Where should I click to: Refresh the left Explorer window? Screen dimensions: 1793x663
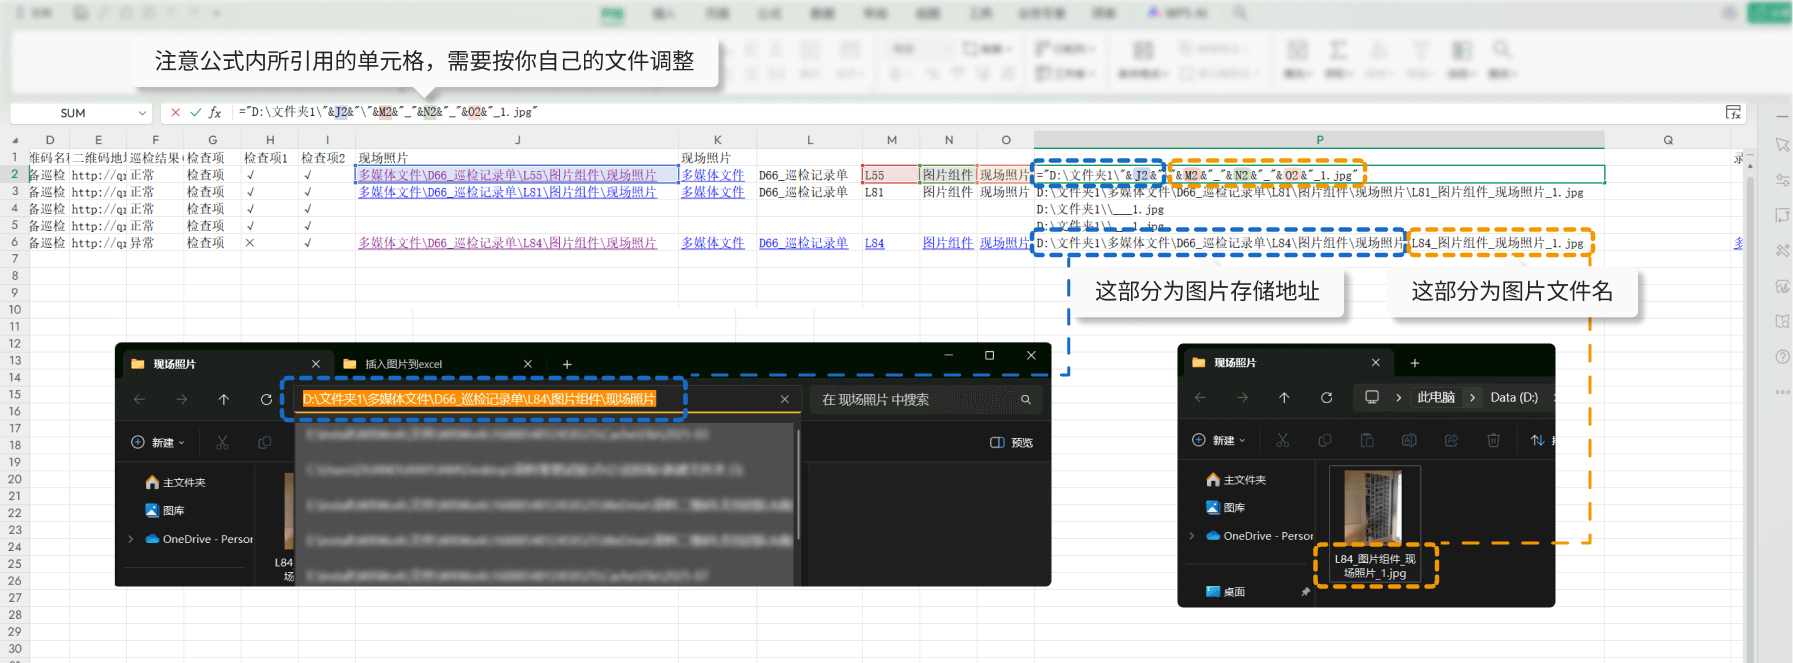(266, 400)
